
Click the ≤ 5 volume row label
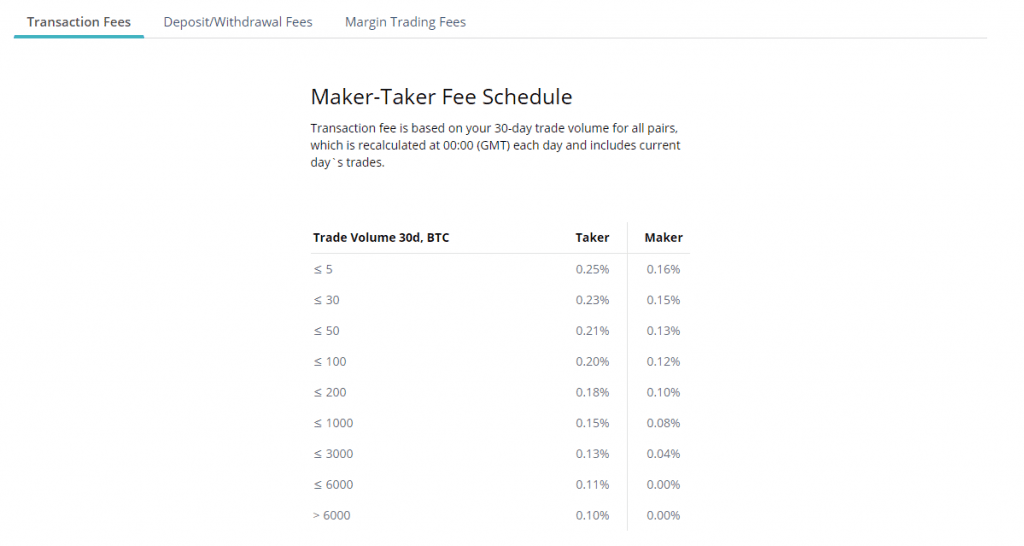[x=322, y=270]
